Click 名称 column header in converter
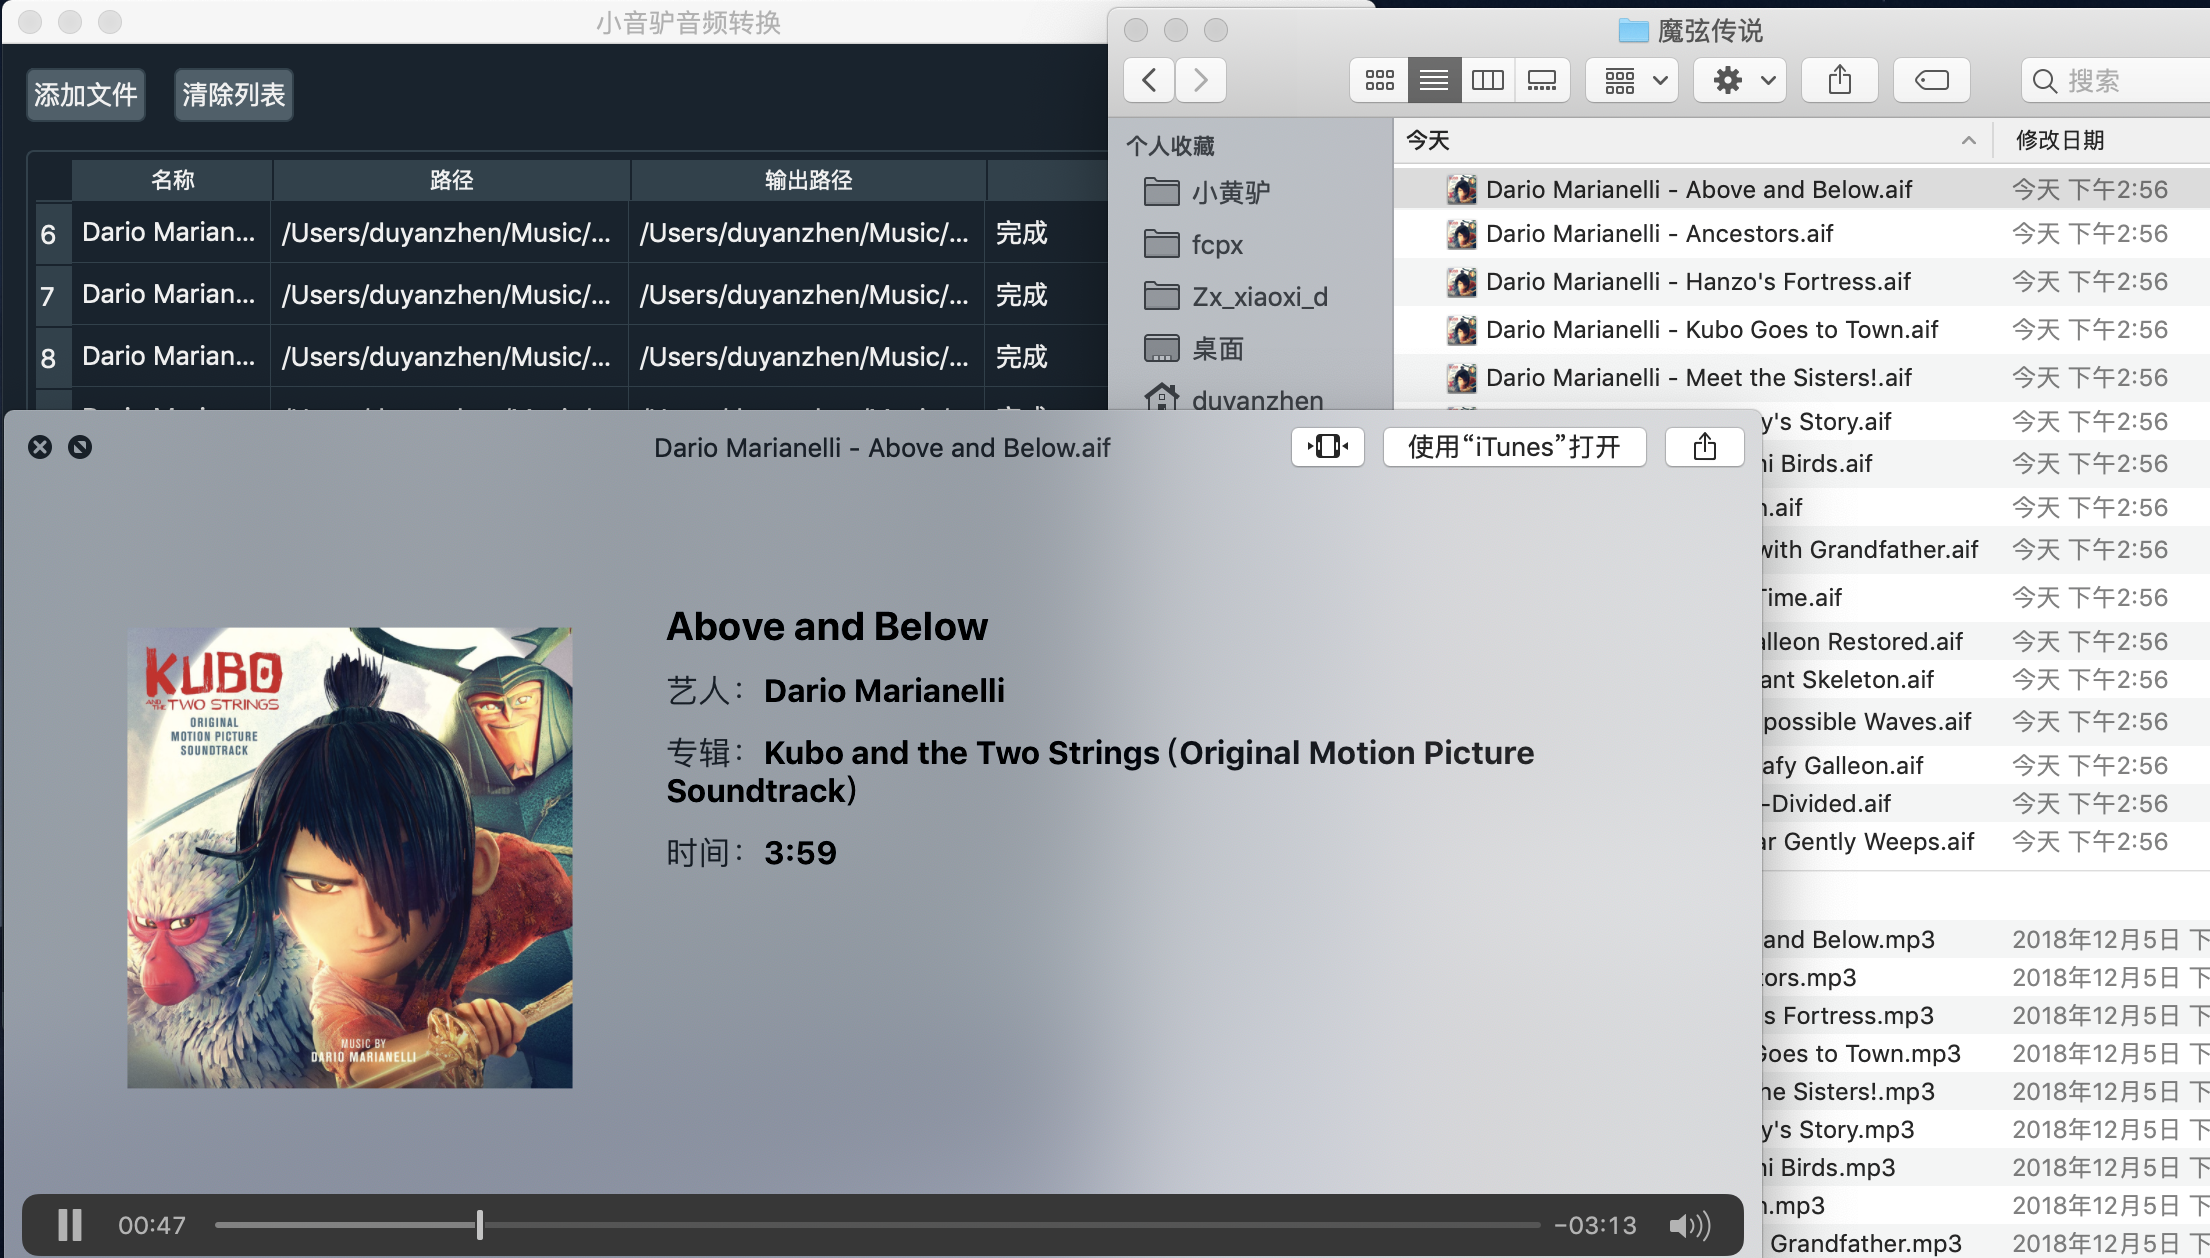Viewport: 2210px width, 1258px height. pyautogui.click(x=172, y=180)
